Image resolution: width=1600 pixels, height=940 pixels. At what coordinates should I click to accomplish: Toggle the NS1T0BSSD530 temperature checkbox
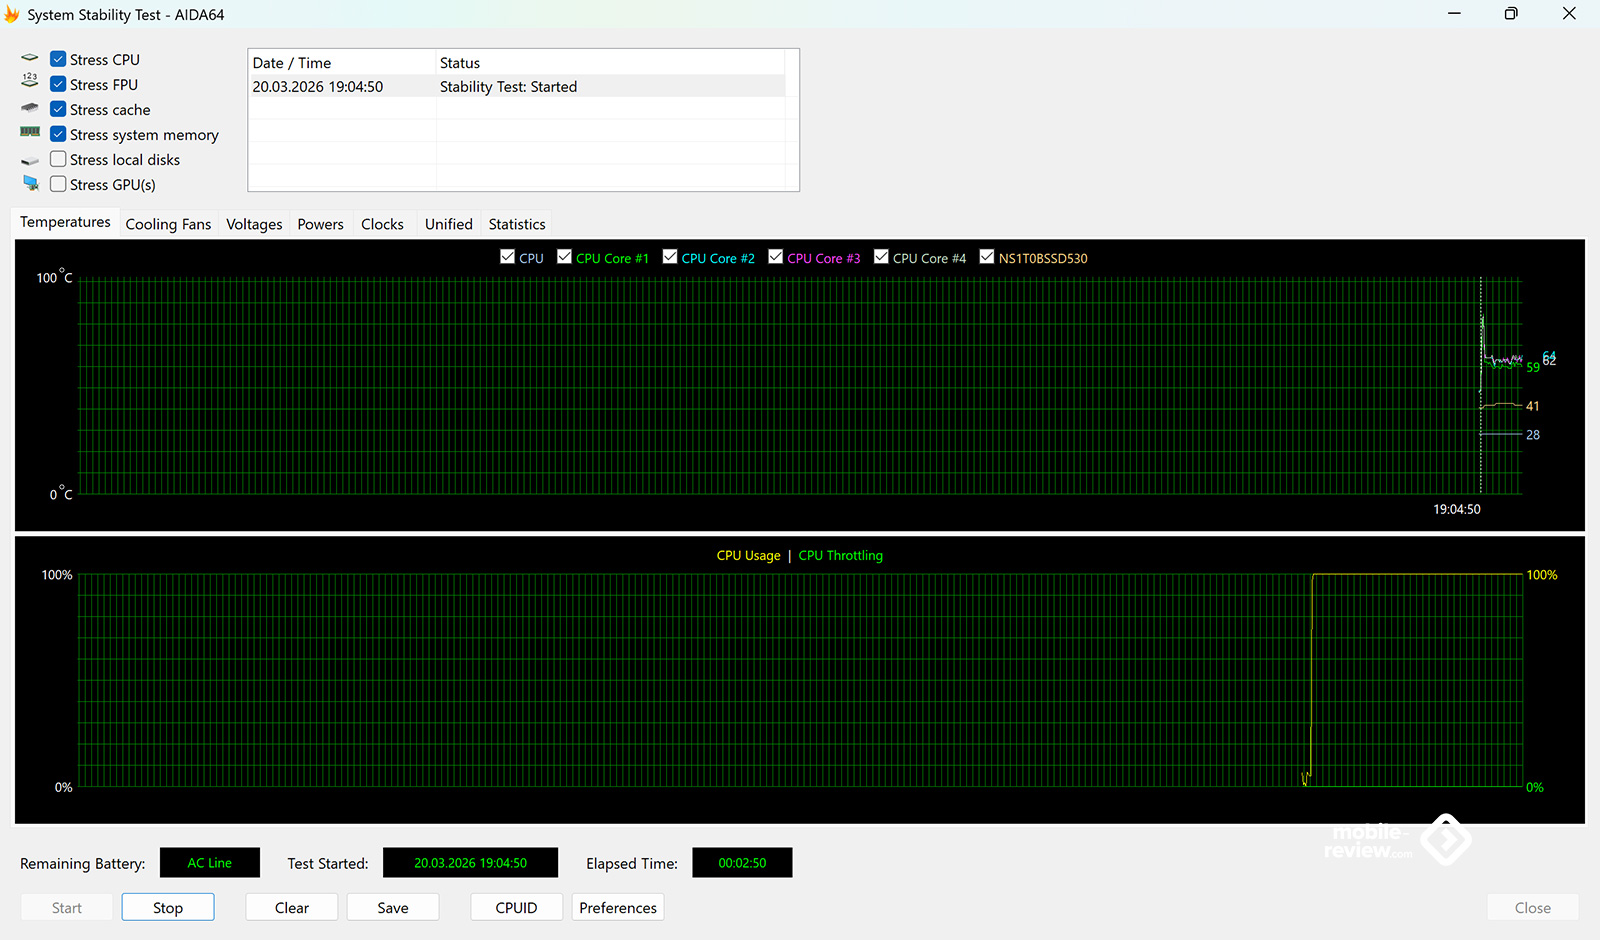click(987, 257)
